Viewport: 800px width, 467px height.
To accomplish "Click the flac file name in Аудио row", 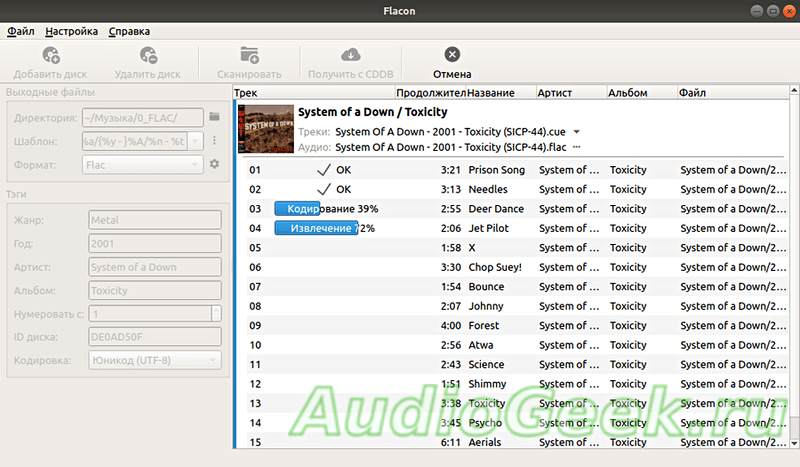I will click(x=451, y=147).
